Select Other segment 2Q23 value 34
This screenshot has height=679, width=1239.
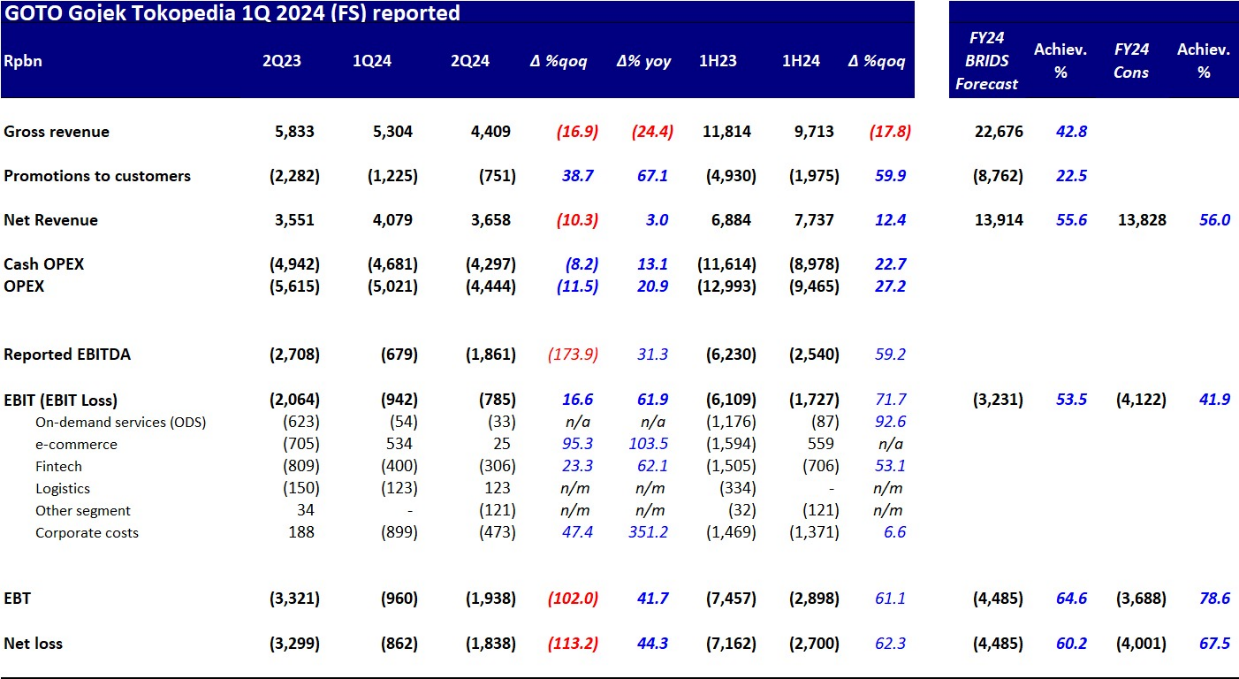click(306, 510)
